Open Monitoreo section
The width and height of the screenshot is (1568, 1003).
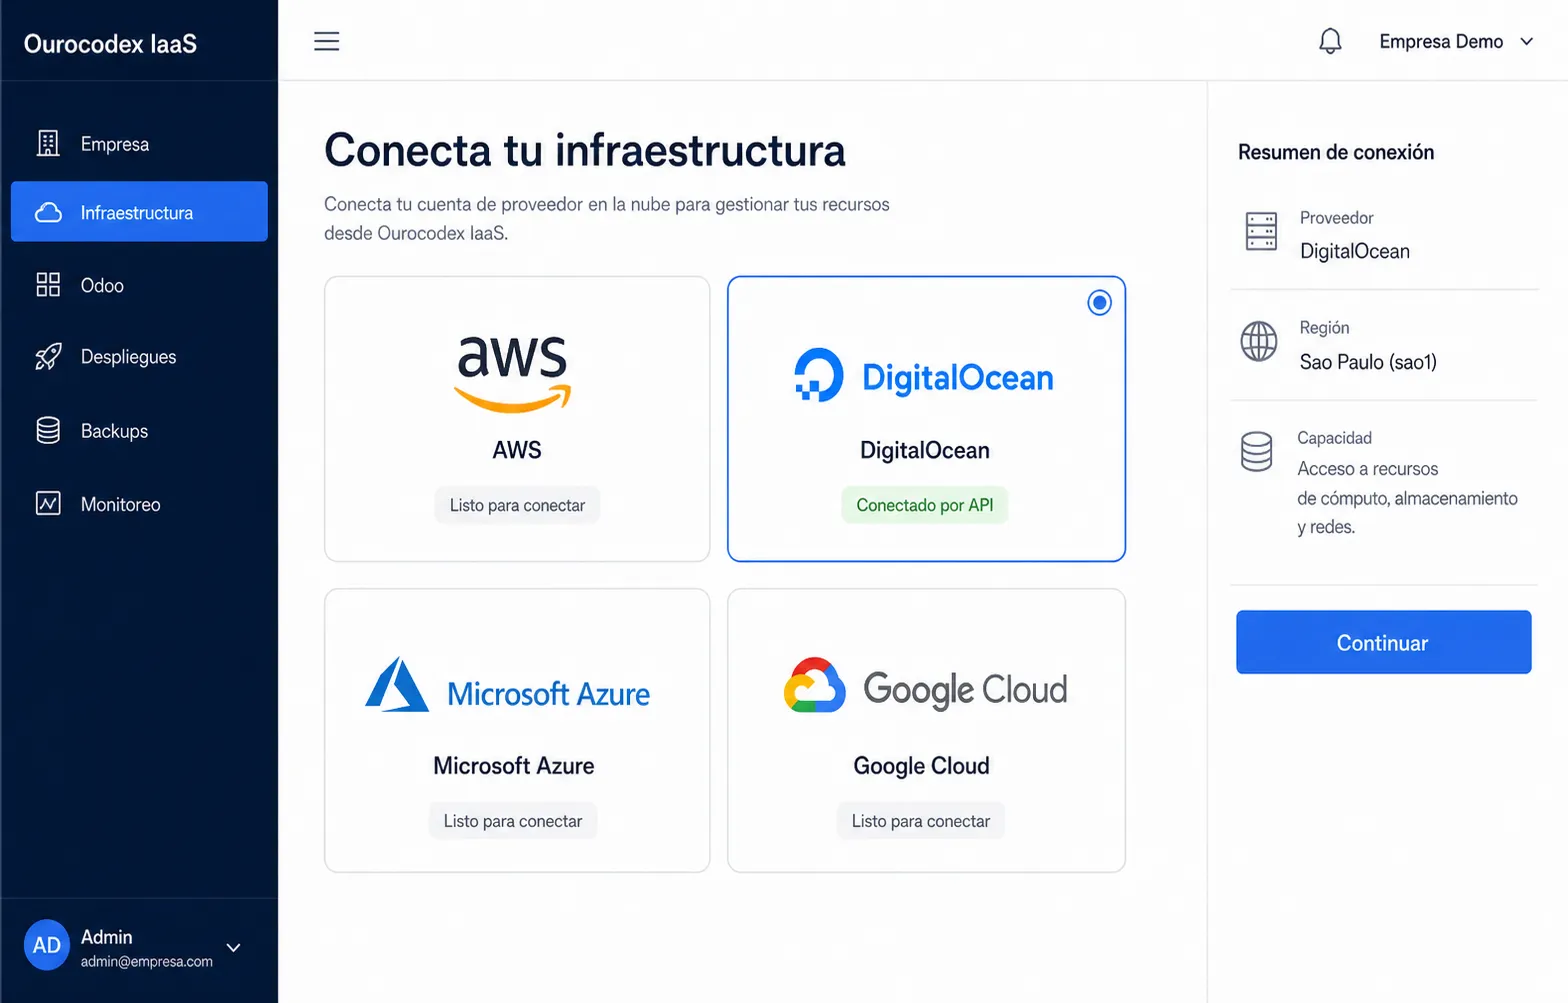tap(139, 503)
